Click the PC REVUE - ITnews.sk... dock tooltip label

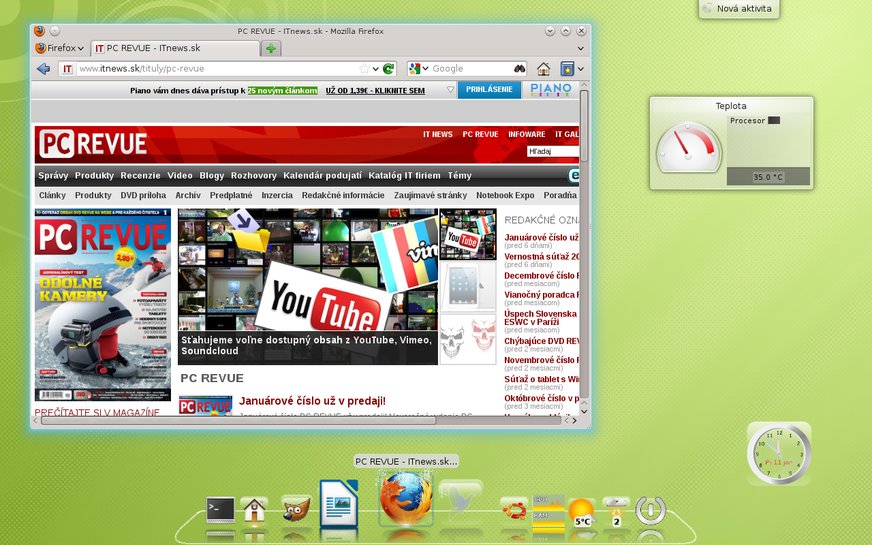pyautogui.click(x=406, y=462)
